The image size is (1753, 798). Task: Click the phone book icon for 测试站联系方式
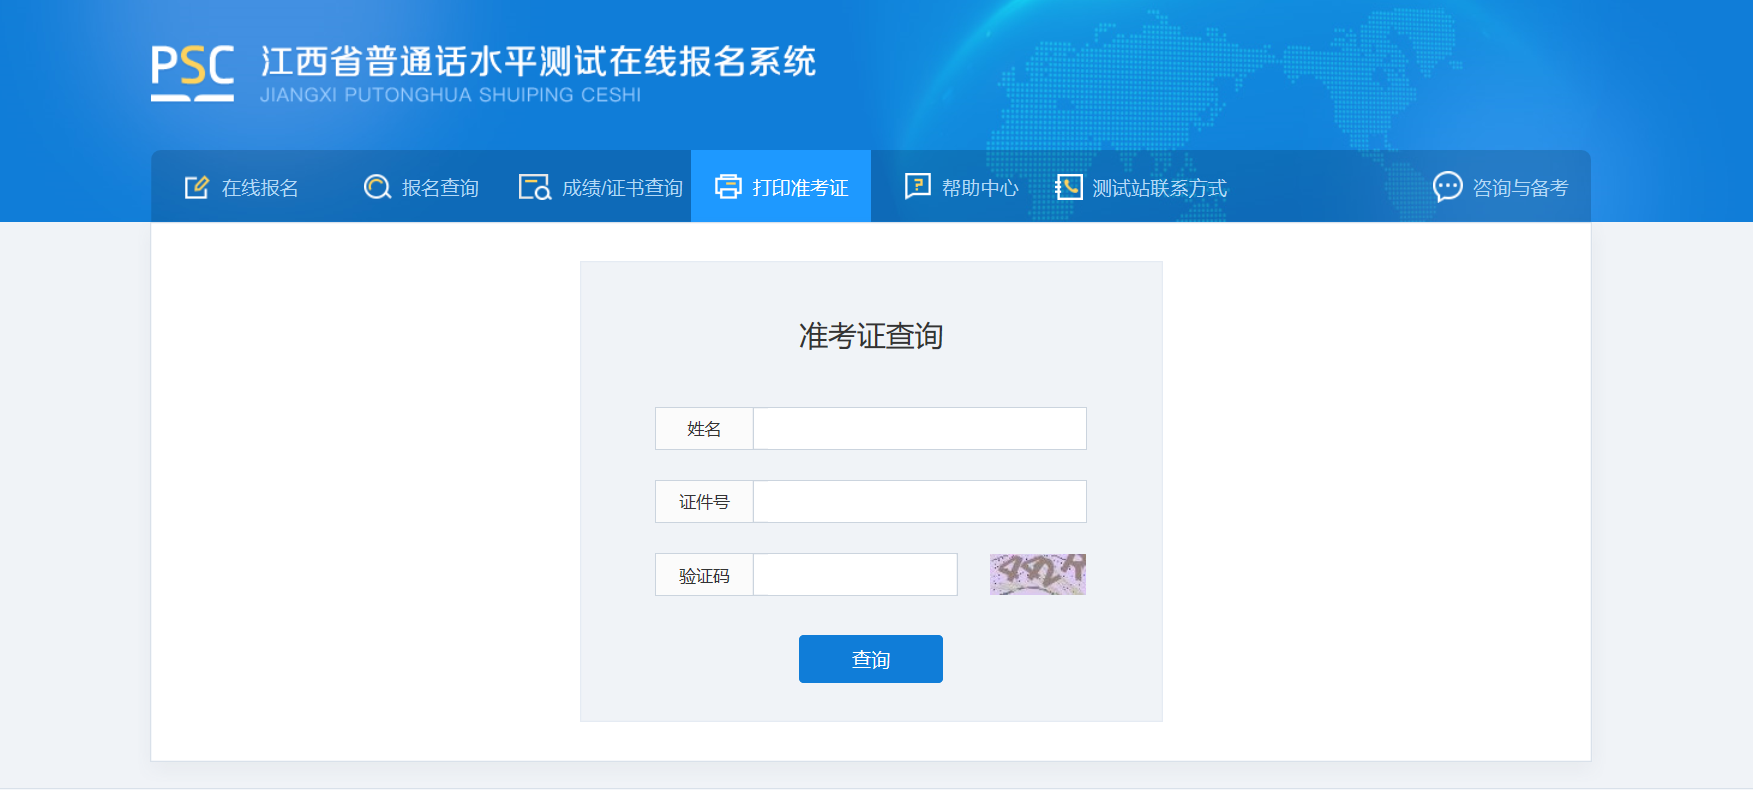[x=1068, y=187]
